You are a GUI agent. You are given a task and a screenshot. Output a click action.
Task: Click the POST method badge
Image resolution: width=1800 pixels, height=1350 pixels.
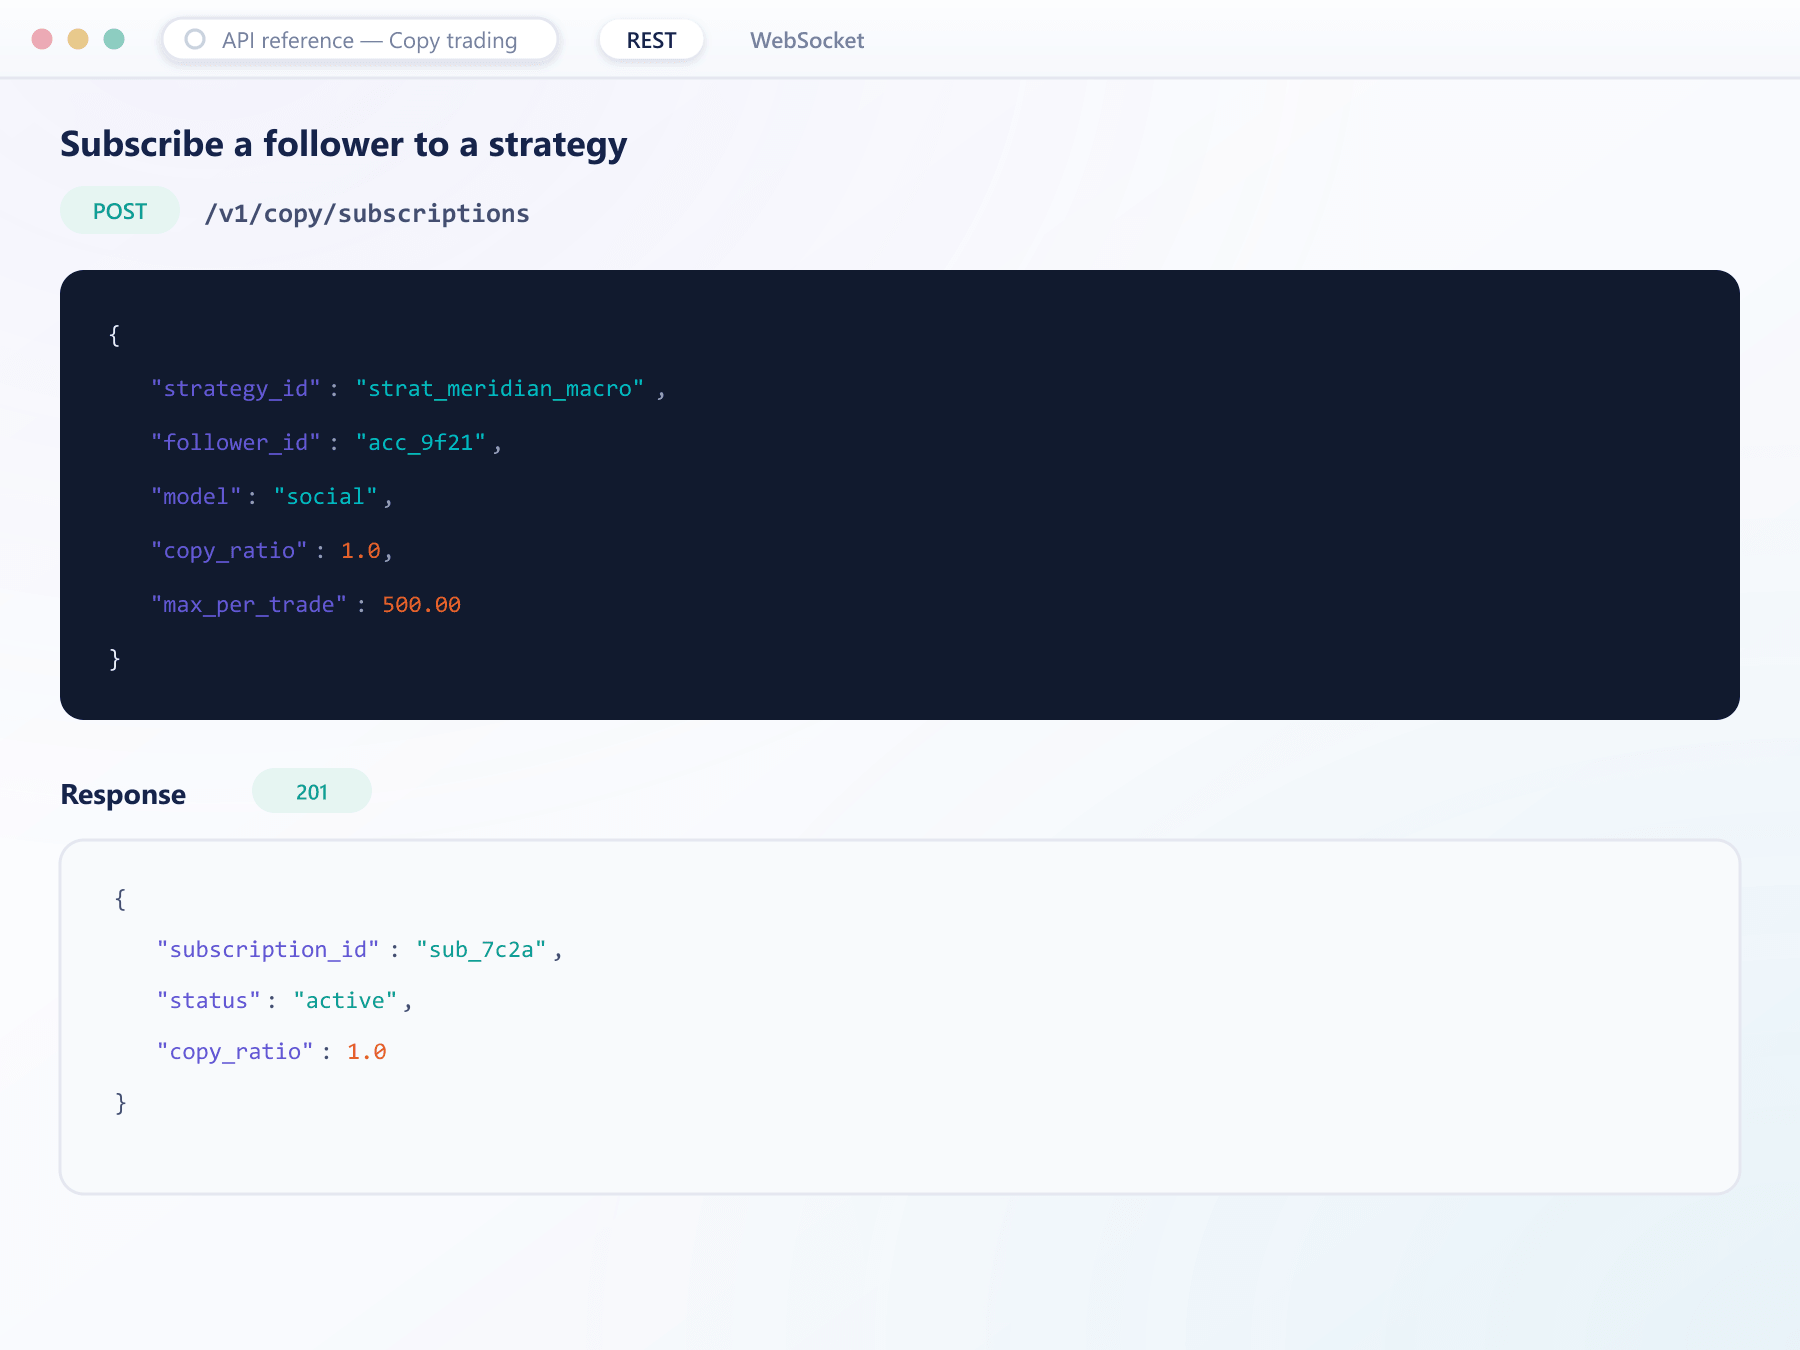pos(120,211)
